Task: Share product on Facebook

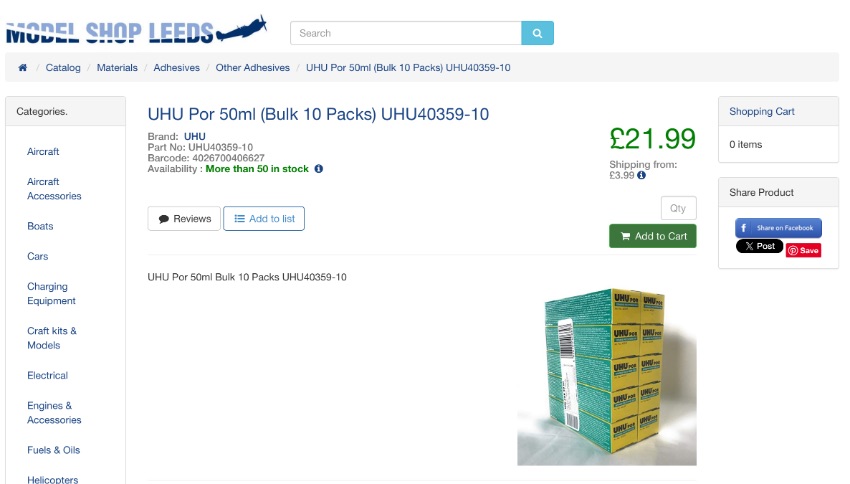Action: (778, 228)
